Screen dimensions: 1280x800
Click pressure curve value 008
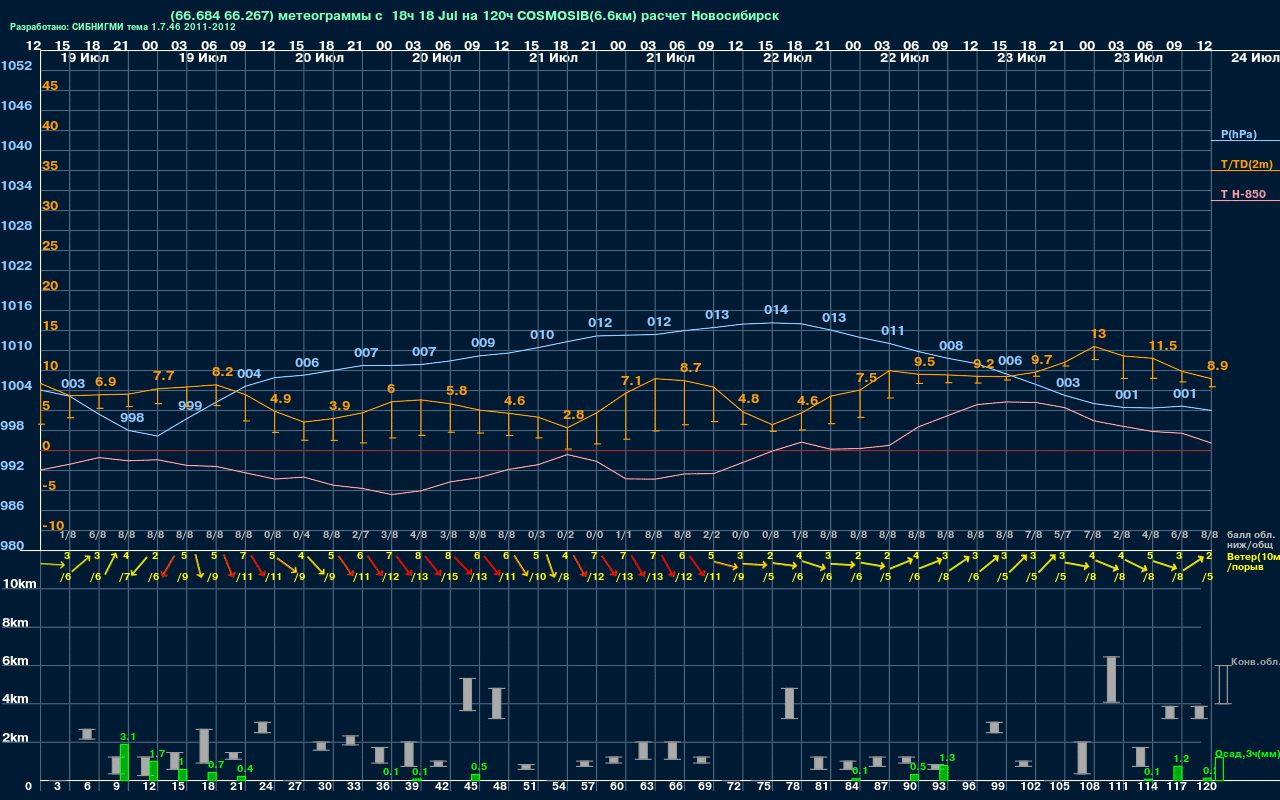(x=951, y=346)
